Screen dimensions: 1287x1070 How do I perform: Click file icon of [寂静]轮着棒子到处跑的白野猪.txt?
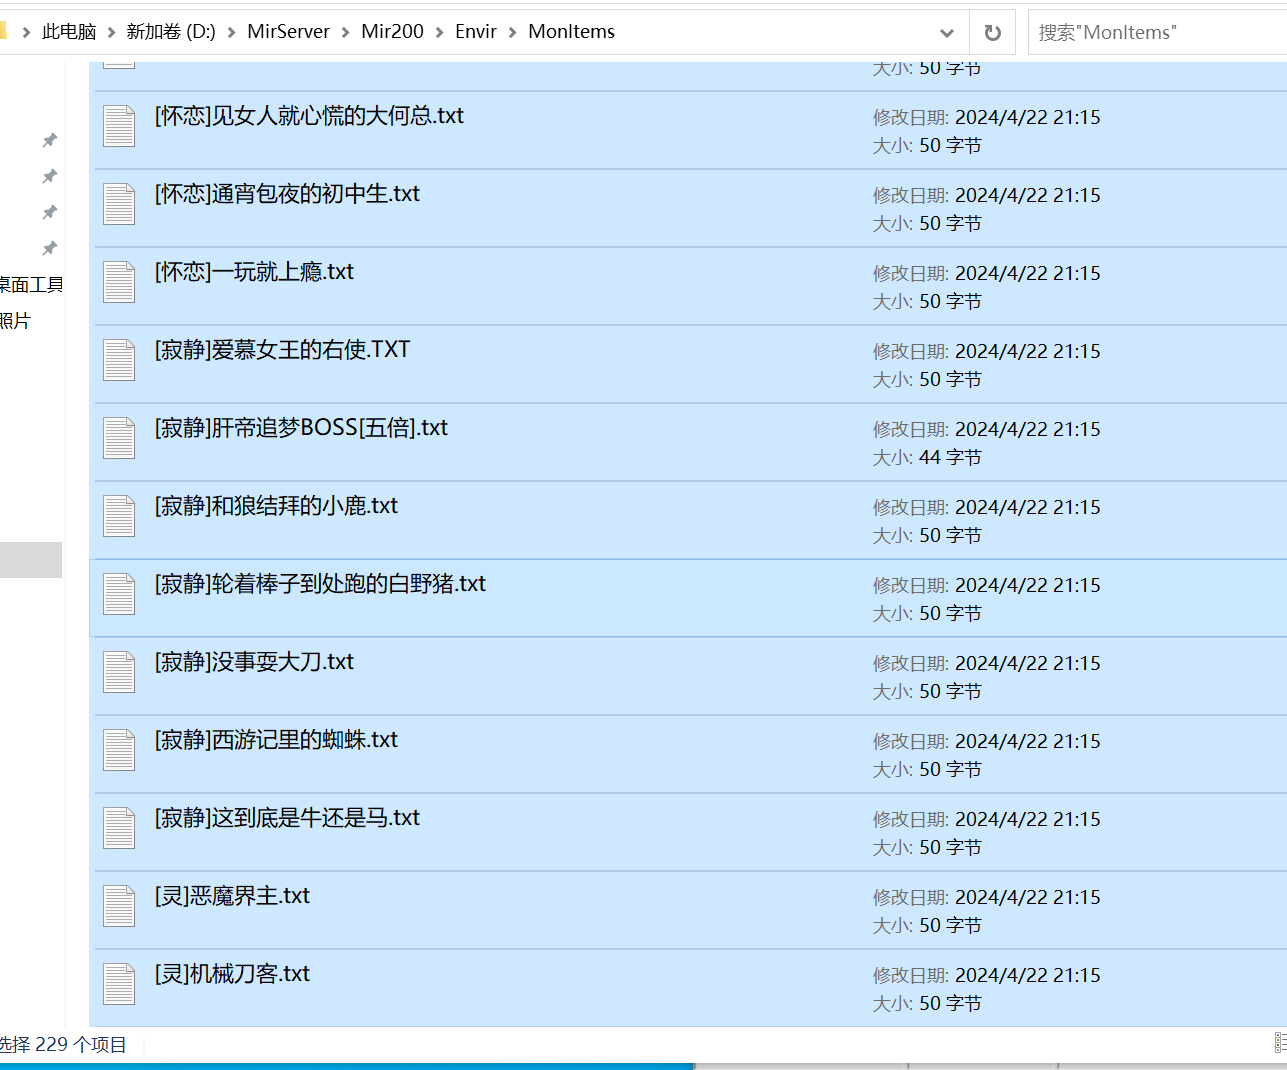[119, 594]
